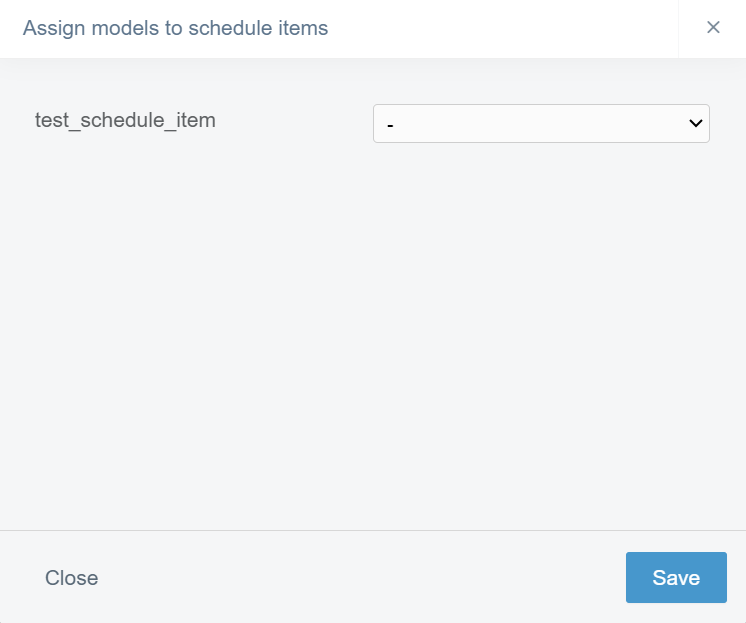746x623 pixels.
Task: Select the '-' placeholder value in the combo box
Action: coord(390,124)
